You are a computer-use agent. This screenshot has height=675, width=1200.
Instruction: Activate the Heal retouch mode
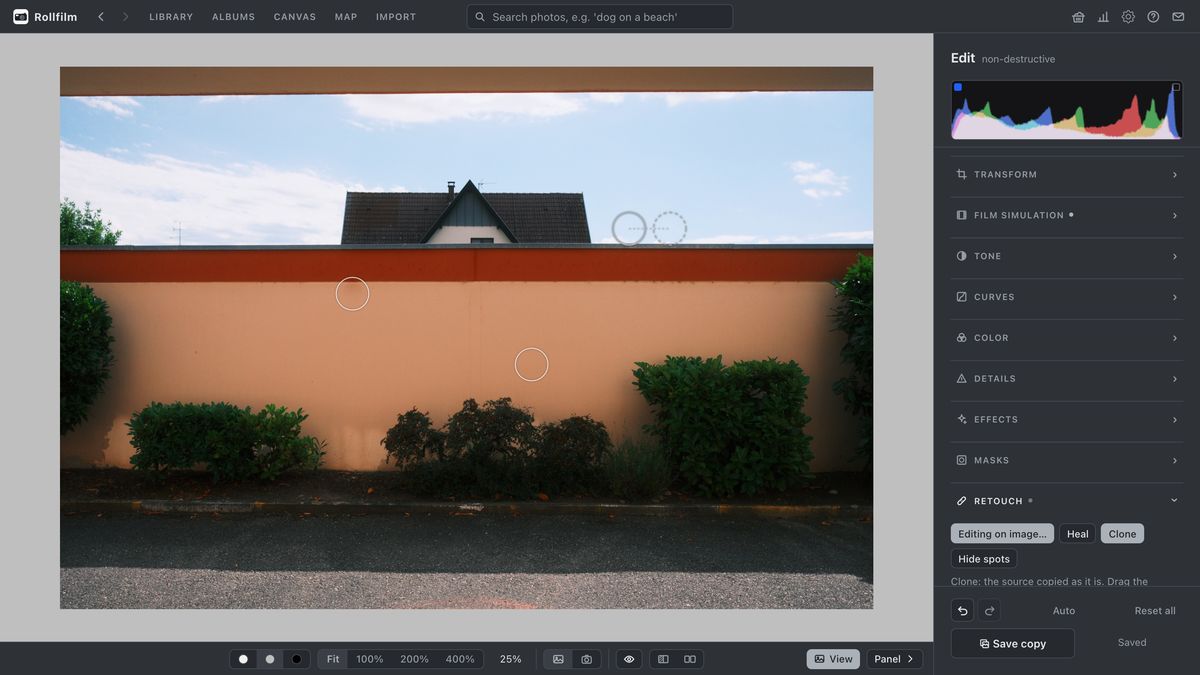click(1077, 534)
